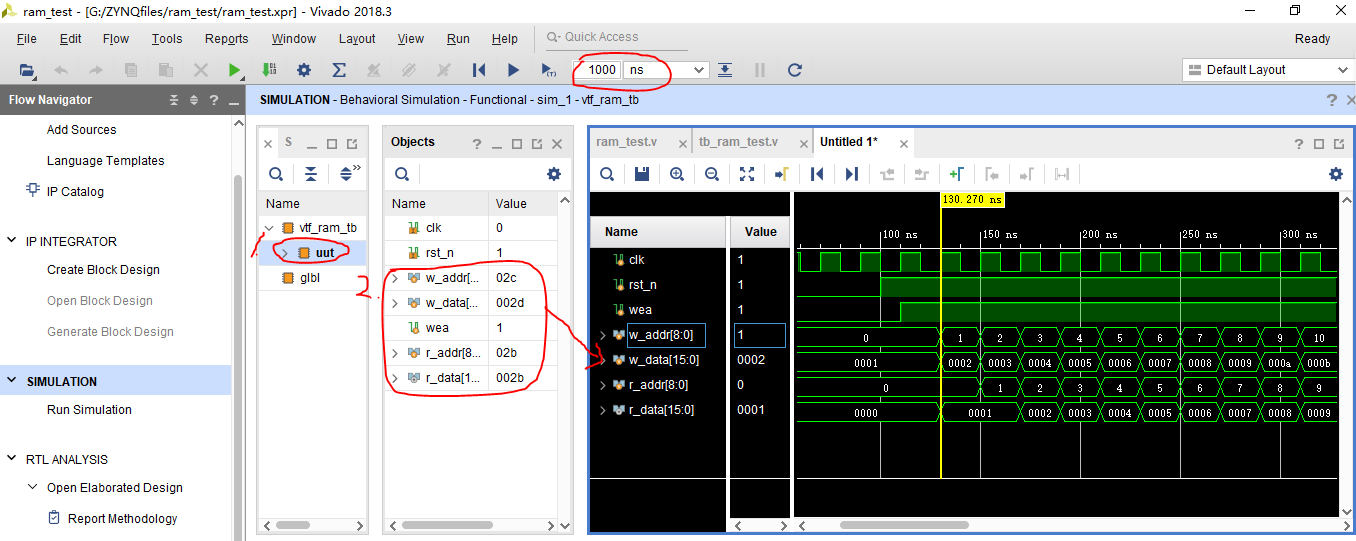Open the File menu
The width and height of the screenshot is (1356, 541).
click(x=27, y=39)
